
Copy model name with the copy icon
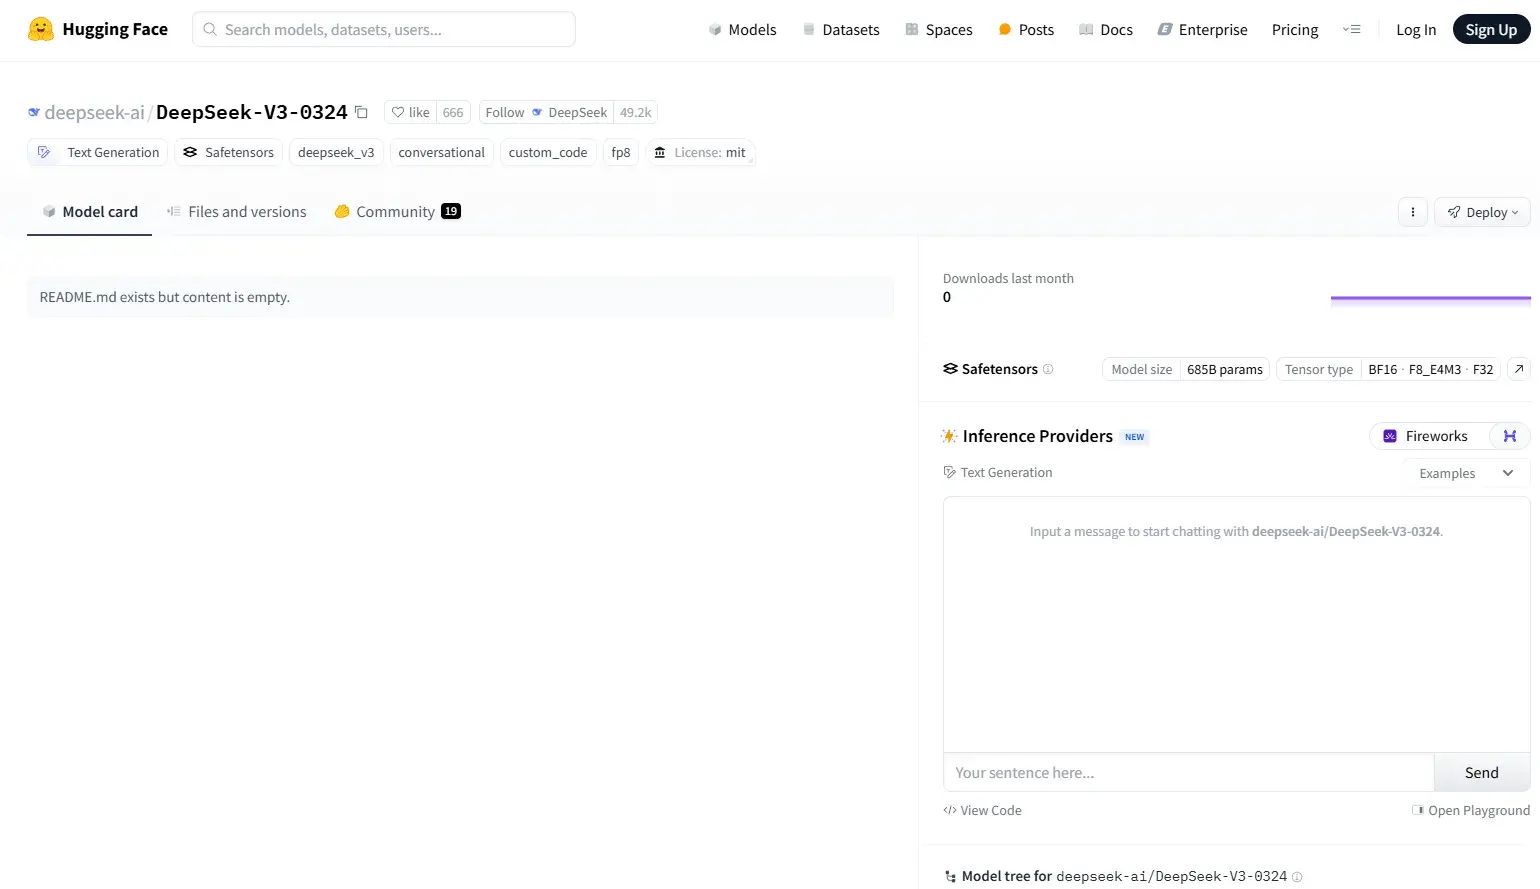[362, 112]
